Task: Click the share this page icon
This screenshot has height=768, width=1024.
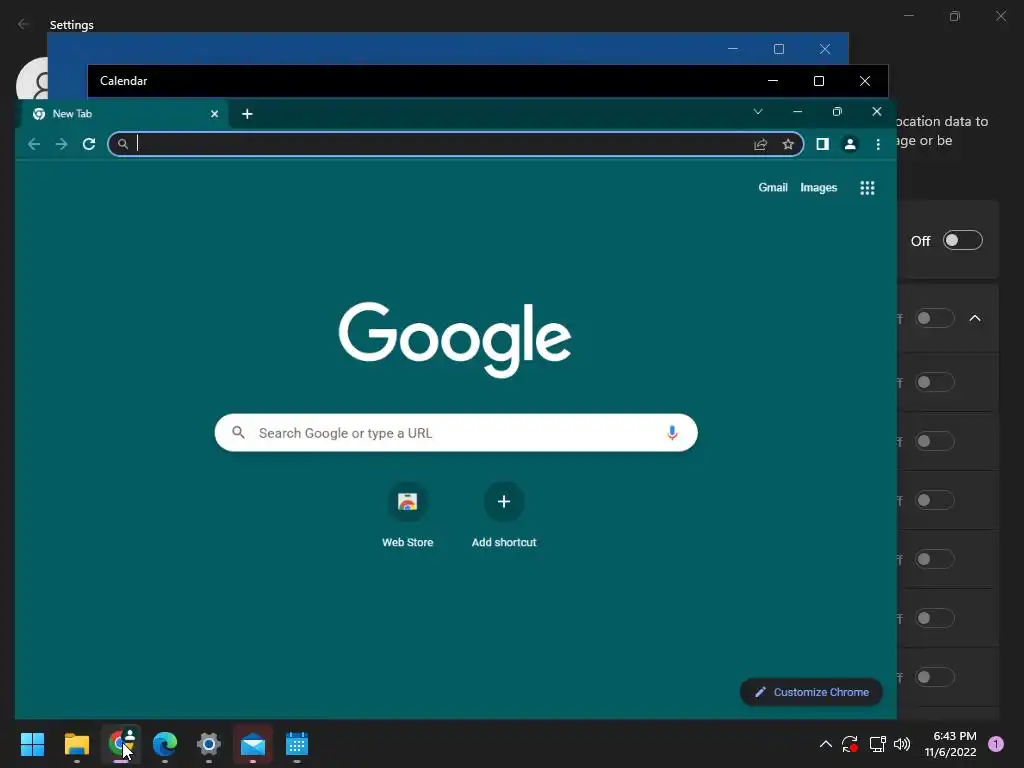Action: (760, 144)
